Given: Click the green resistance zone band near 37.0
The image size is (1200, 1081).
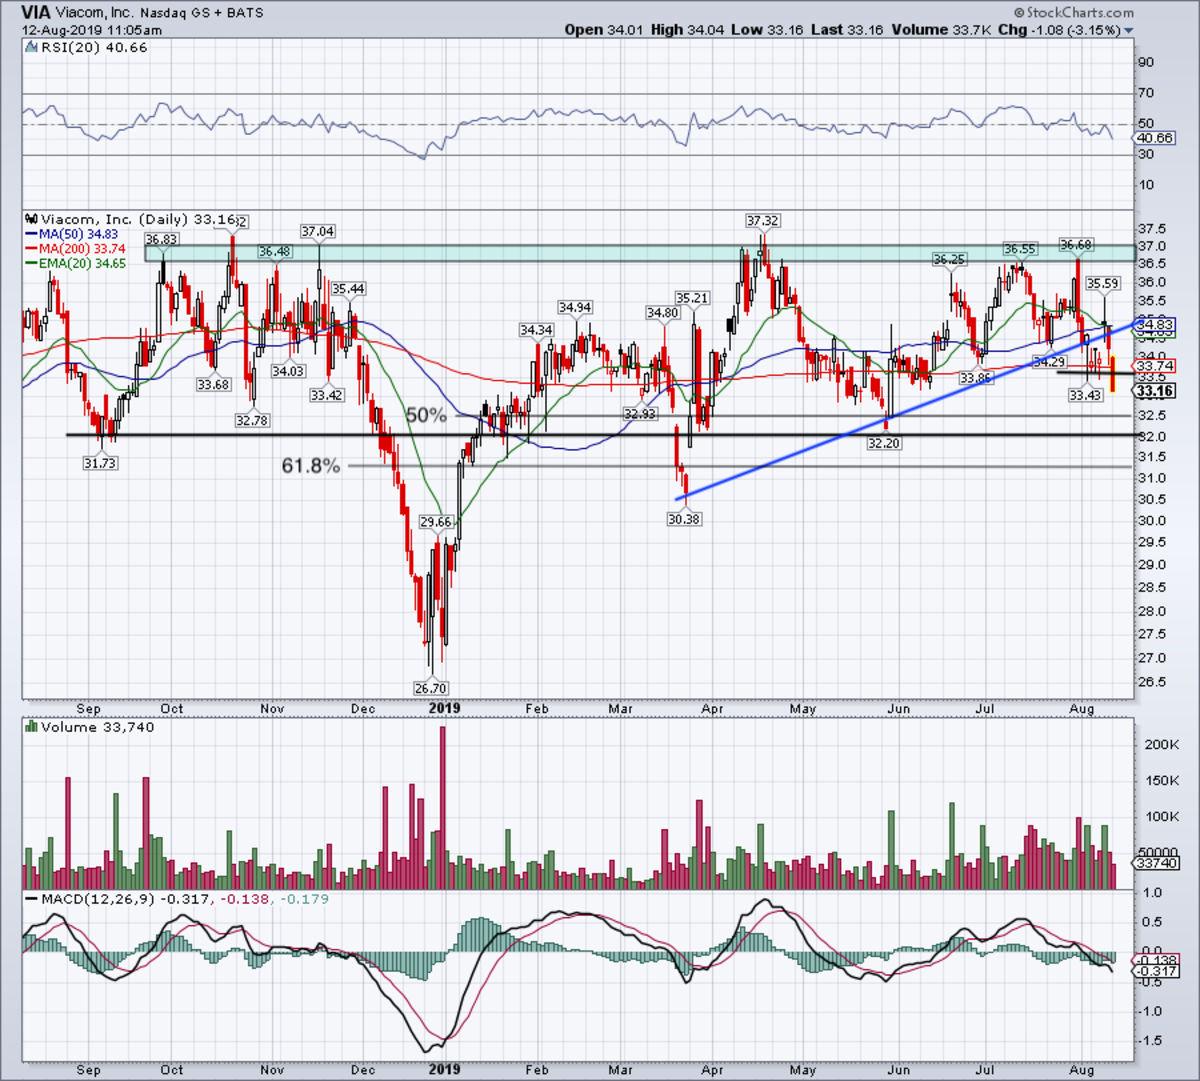Looking at the screenshot, I should pyautogui.click(x=640, y=253).
